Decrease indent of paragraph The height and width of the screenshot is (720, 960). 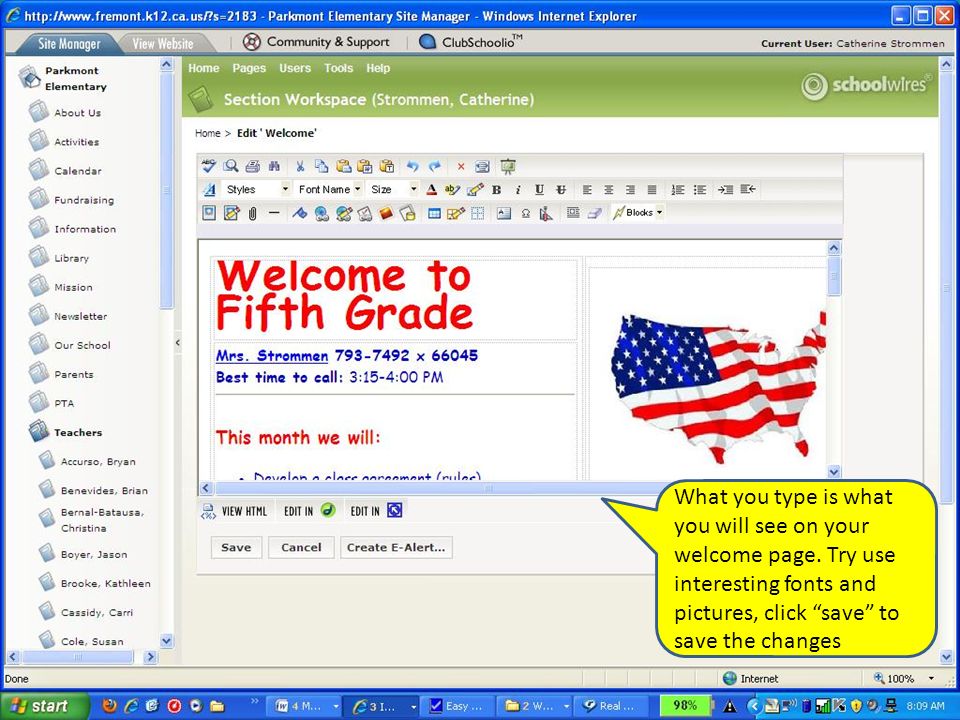tap(748, 189)
